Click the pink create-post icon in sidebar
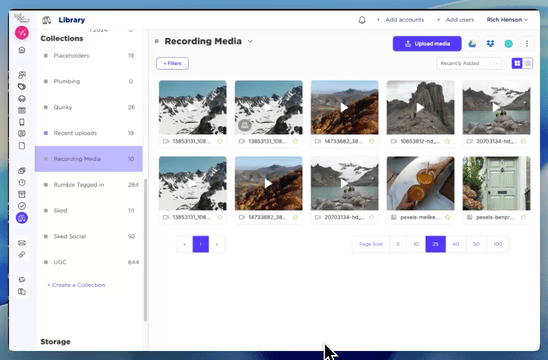 [22, 33]
